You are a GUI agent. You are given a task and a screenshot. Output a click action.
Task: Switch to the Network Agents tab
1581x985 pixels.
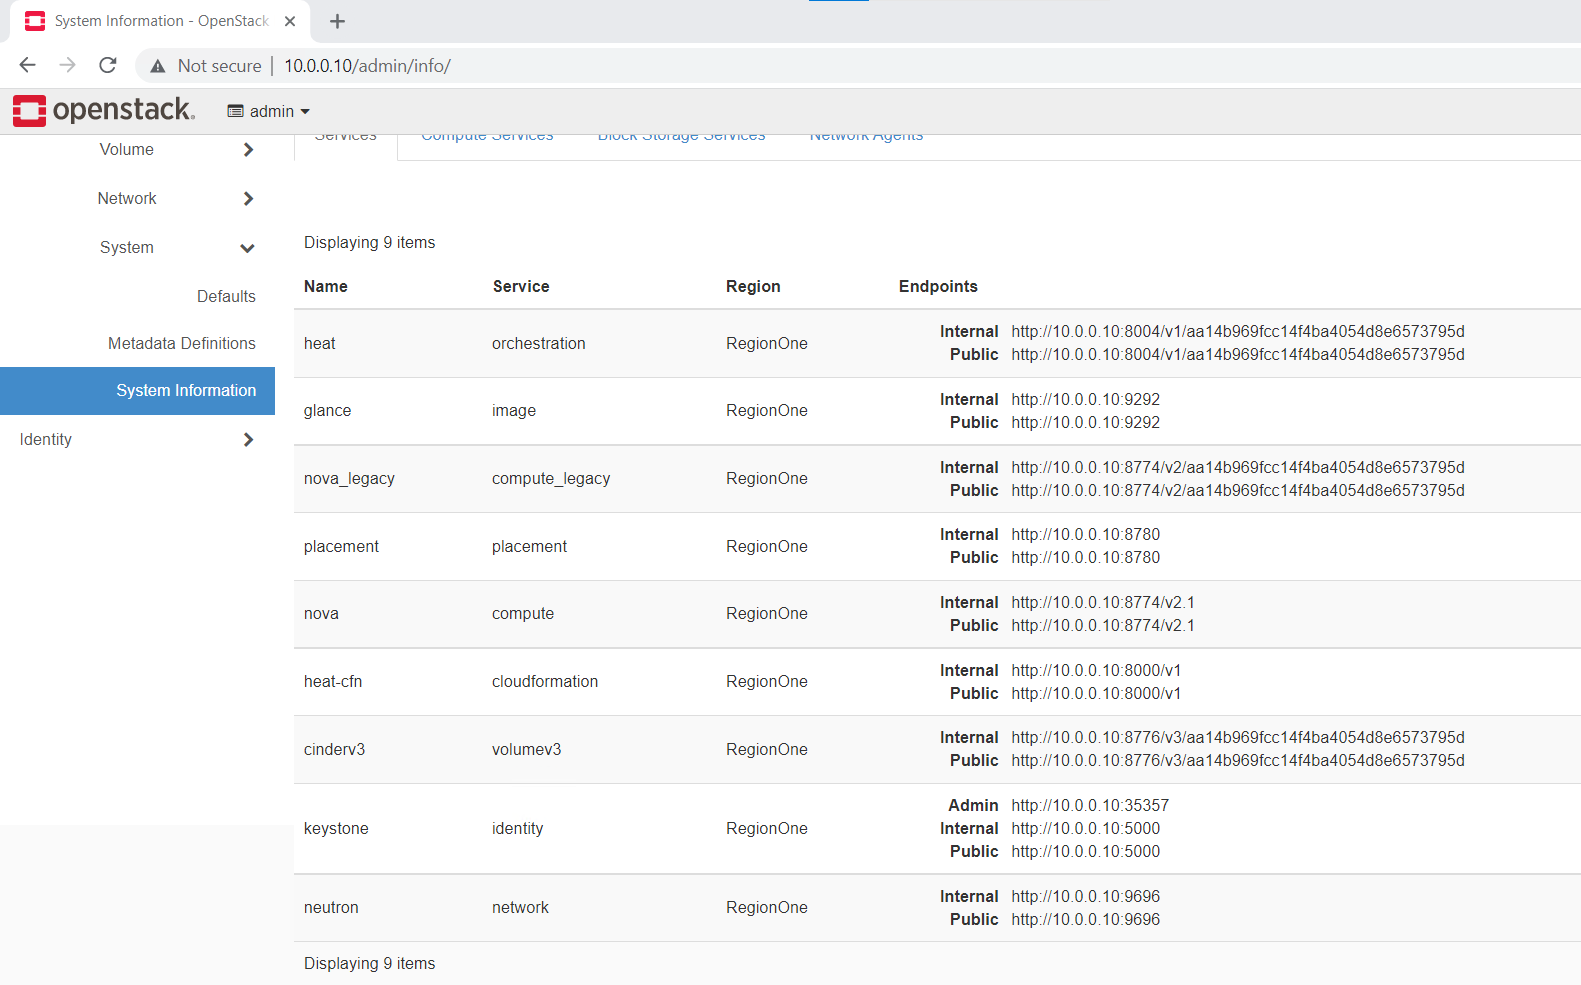(866, 137)
